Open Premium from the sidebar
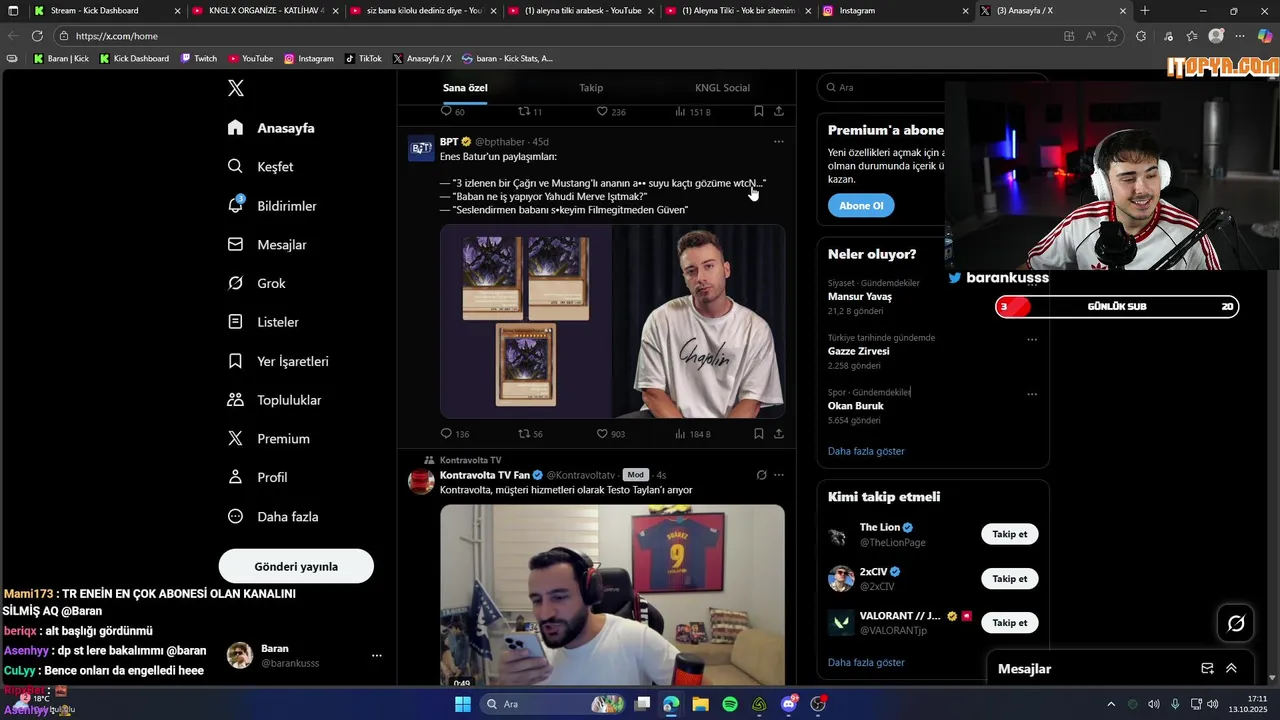Viewport: 1280px width, 720px height. click(x=268, y=439)
